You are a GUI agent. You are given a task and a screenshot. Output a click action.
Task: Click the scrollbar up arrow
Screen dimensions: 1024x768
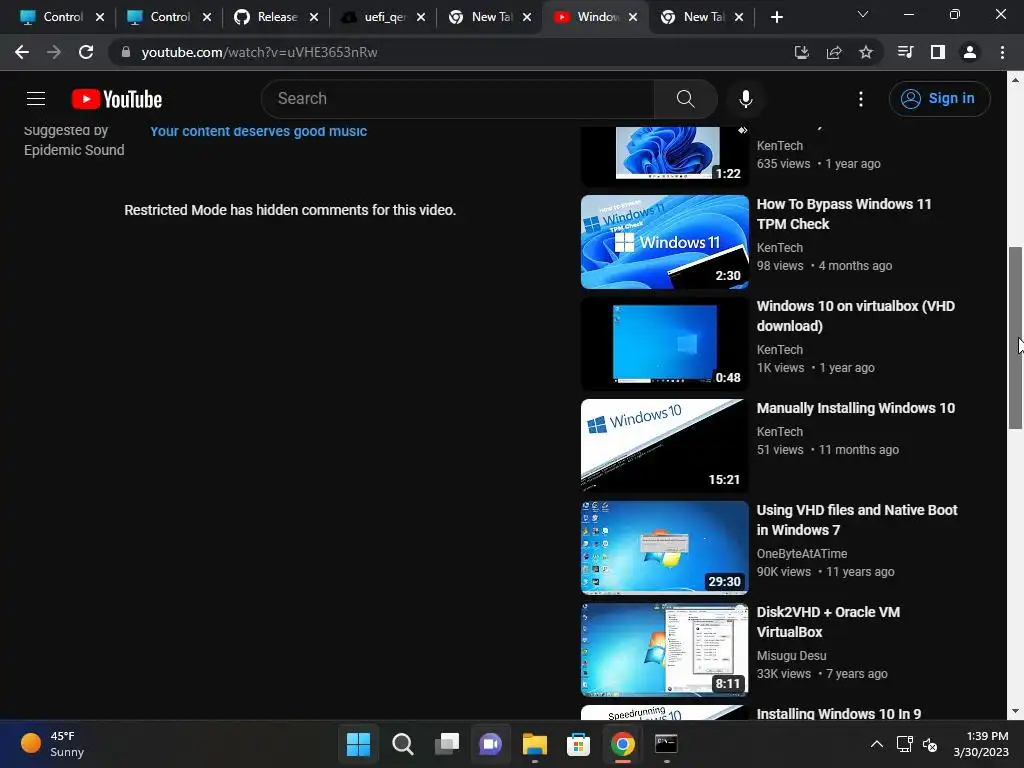pyautogui.click(x=1015, y=80)
